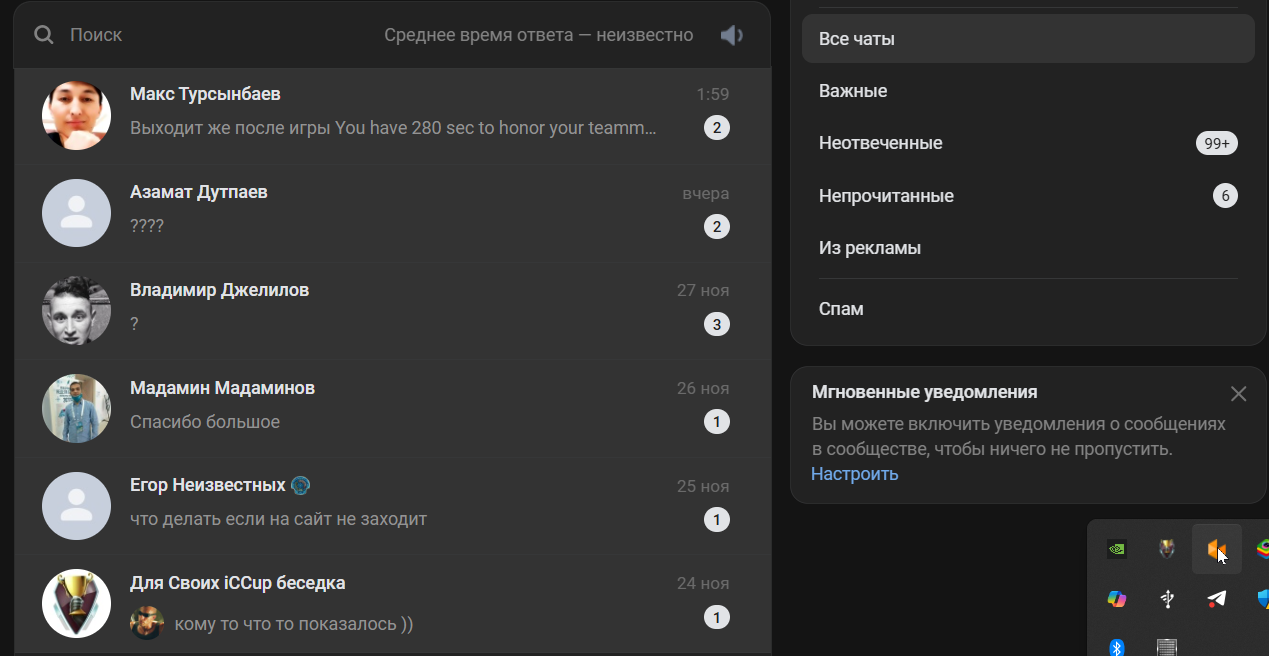Click the Telegram tray icon
Image resolution: width=1269 pixels, height=656 pixels.
[1217, 599]
